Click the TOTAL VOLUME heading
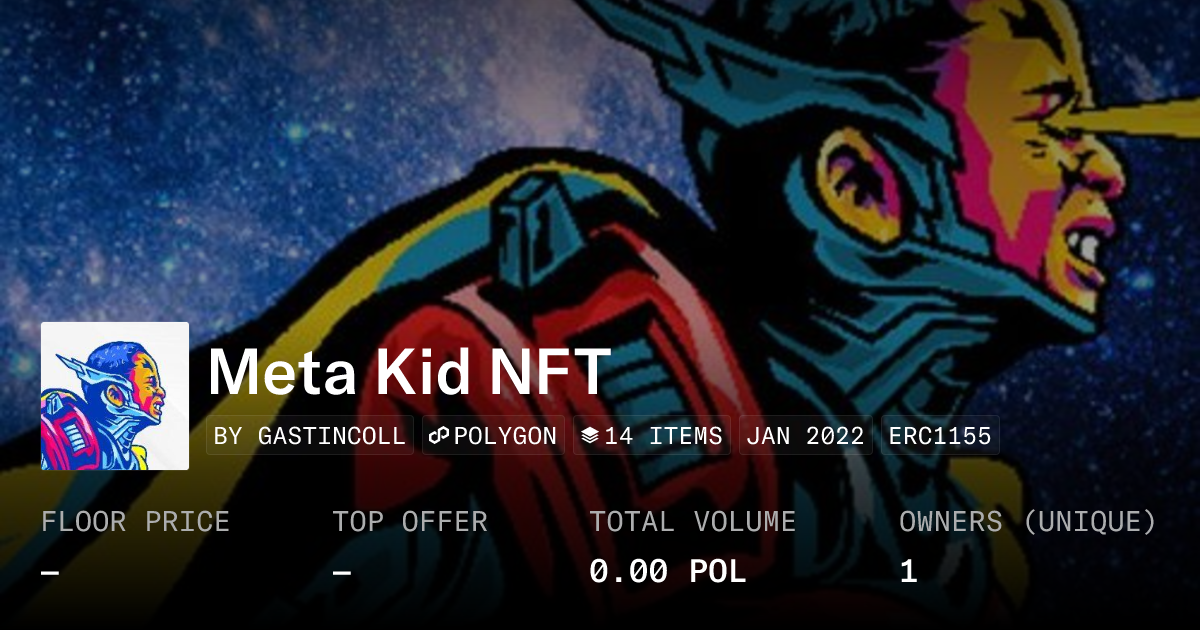Image resolution: width=1200 pixels, height=630 pixels. pos(692,522)
